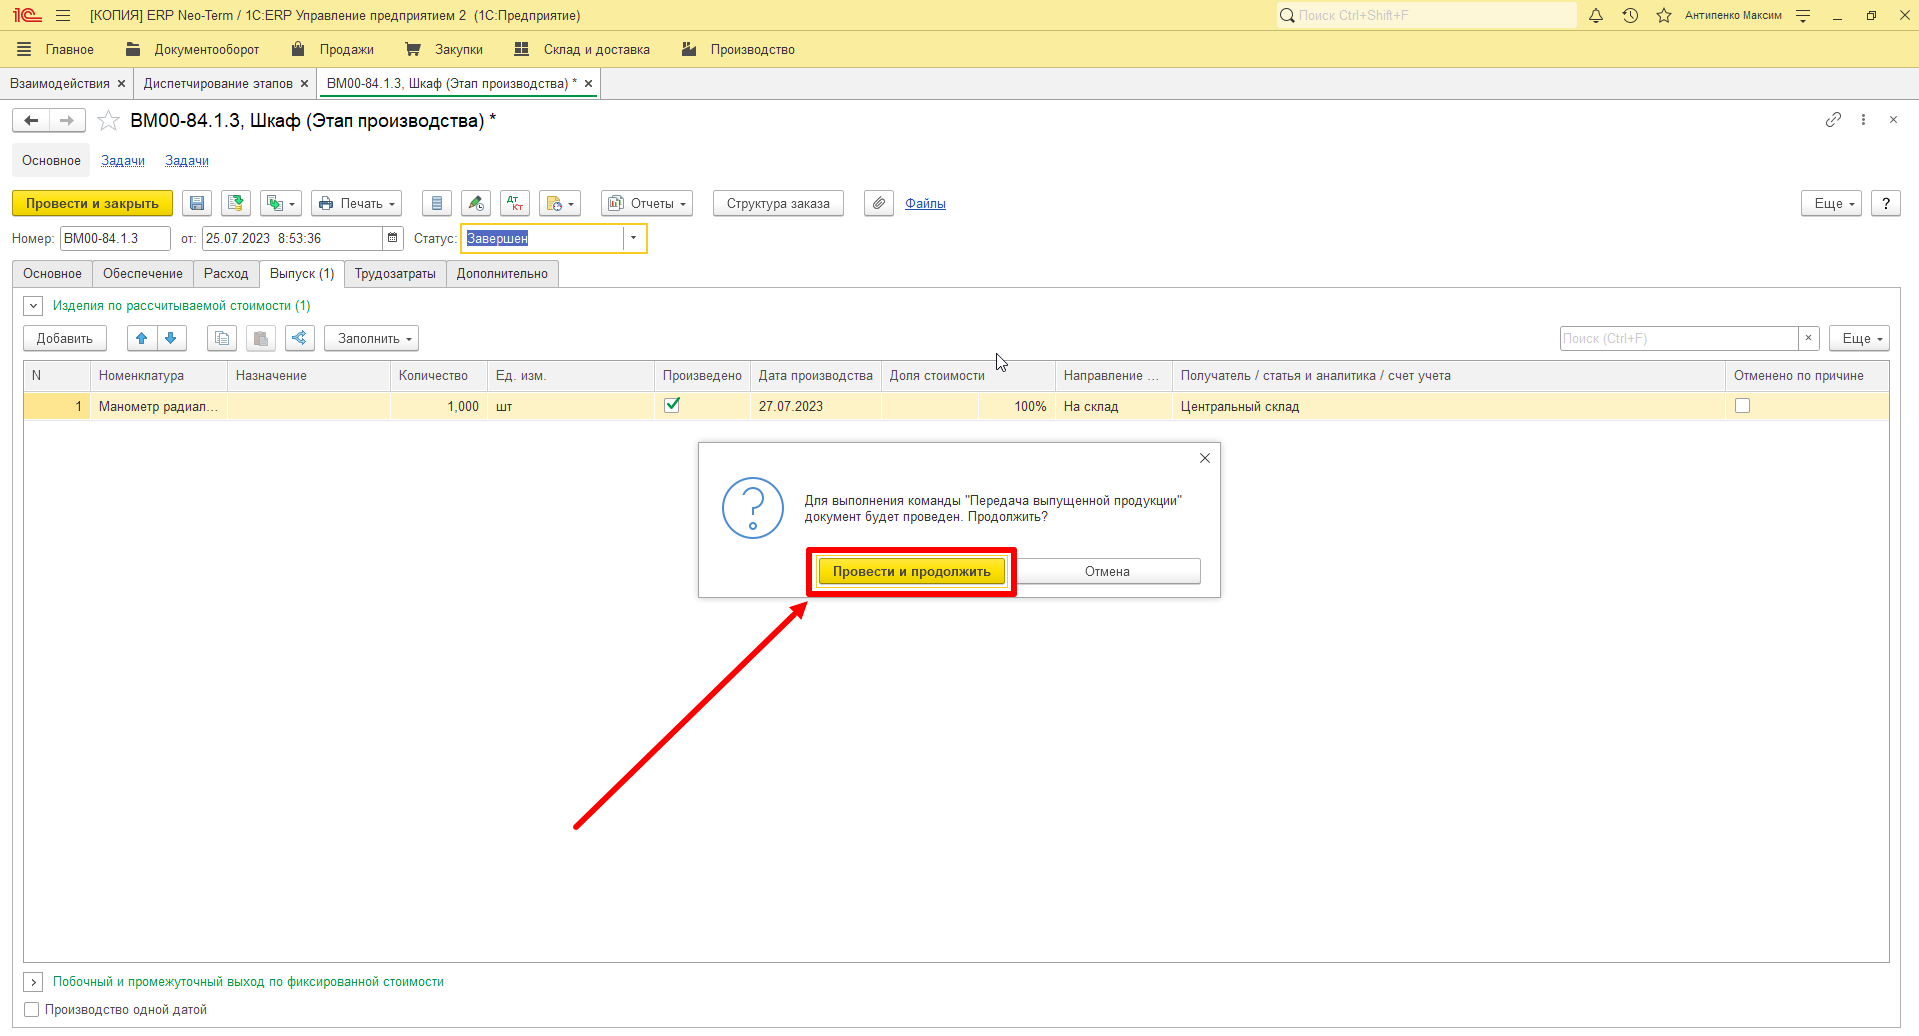Open the Файлы link
1919x1036 pixels.
(x=925, y=203)
